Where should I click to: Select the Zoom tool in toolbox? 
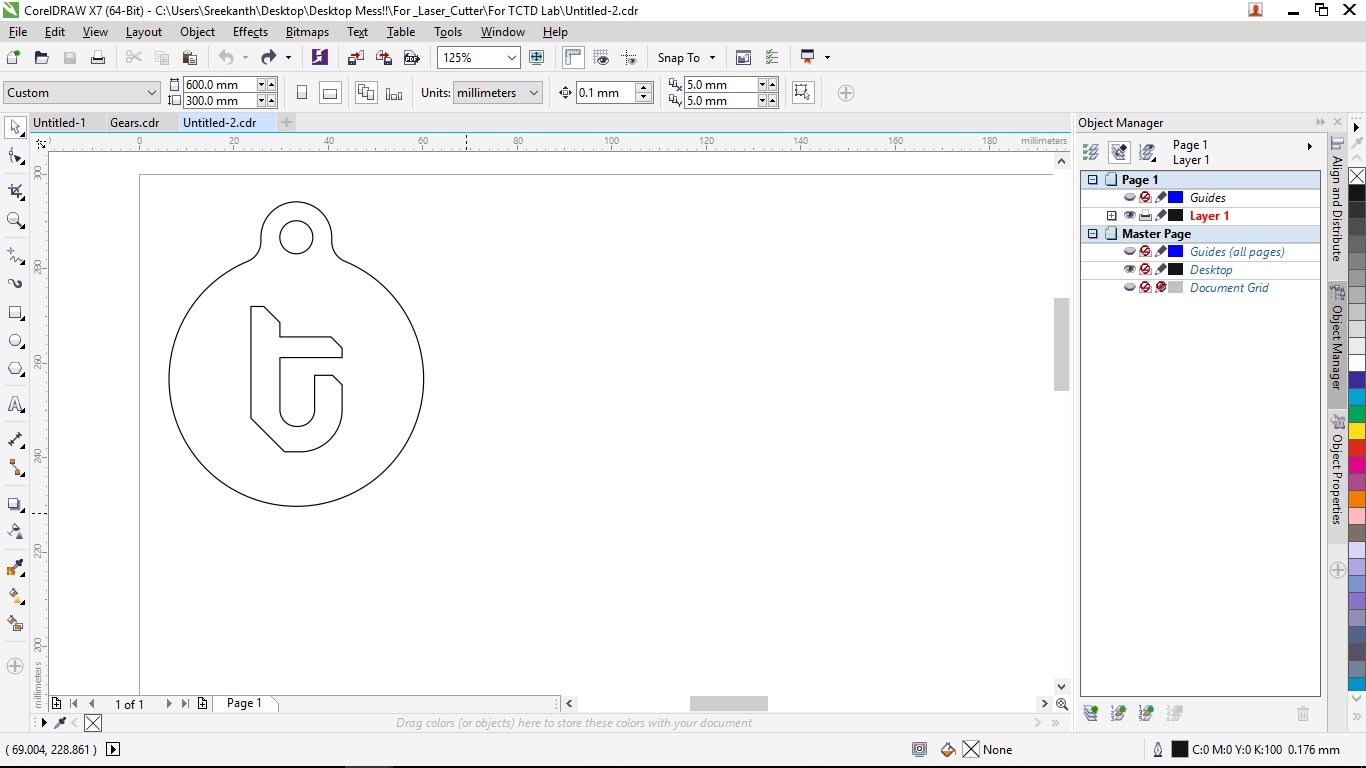click(x=15, y=221)
